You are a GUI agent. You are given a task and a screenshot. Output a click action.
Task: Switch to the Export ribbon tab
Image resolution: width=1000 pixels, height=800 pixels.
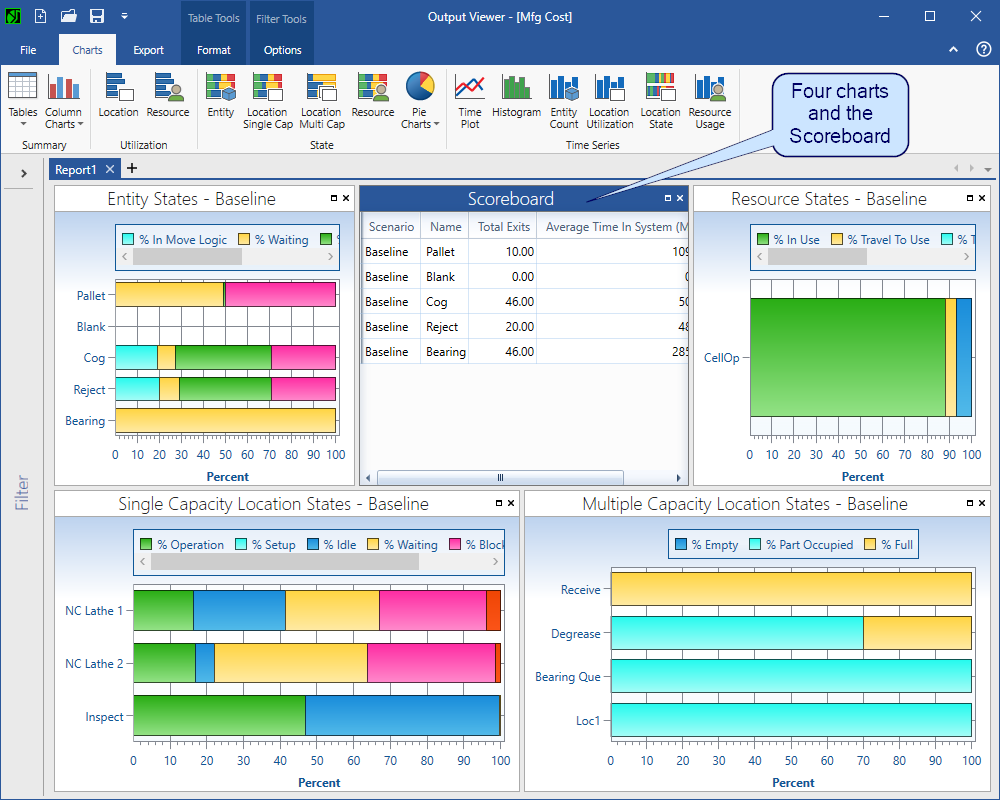click(148, 50)
